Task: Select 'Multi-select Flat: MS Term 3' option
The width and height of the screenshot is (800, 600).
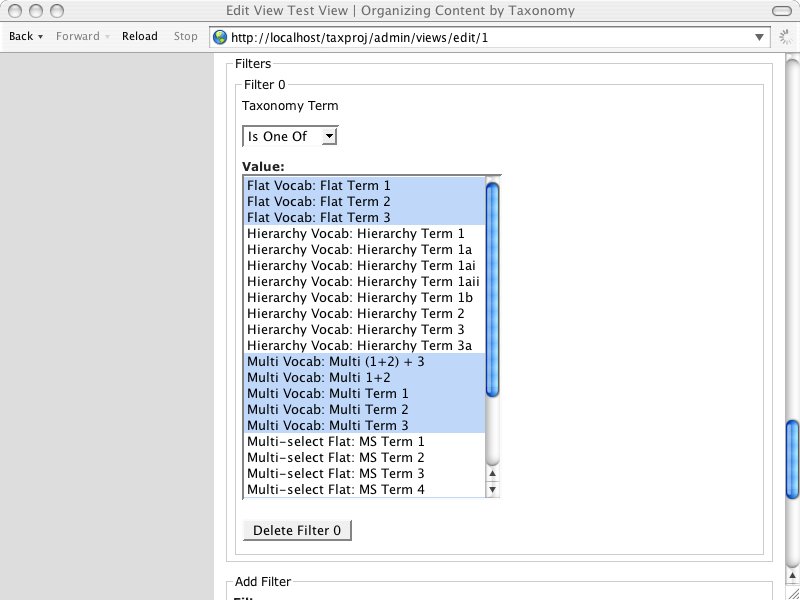Action: tap(364, 473)
